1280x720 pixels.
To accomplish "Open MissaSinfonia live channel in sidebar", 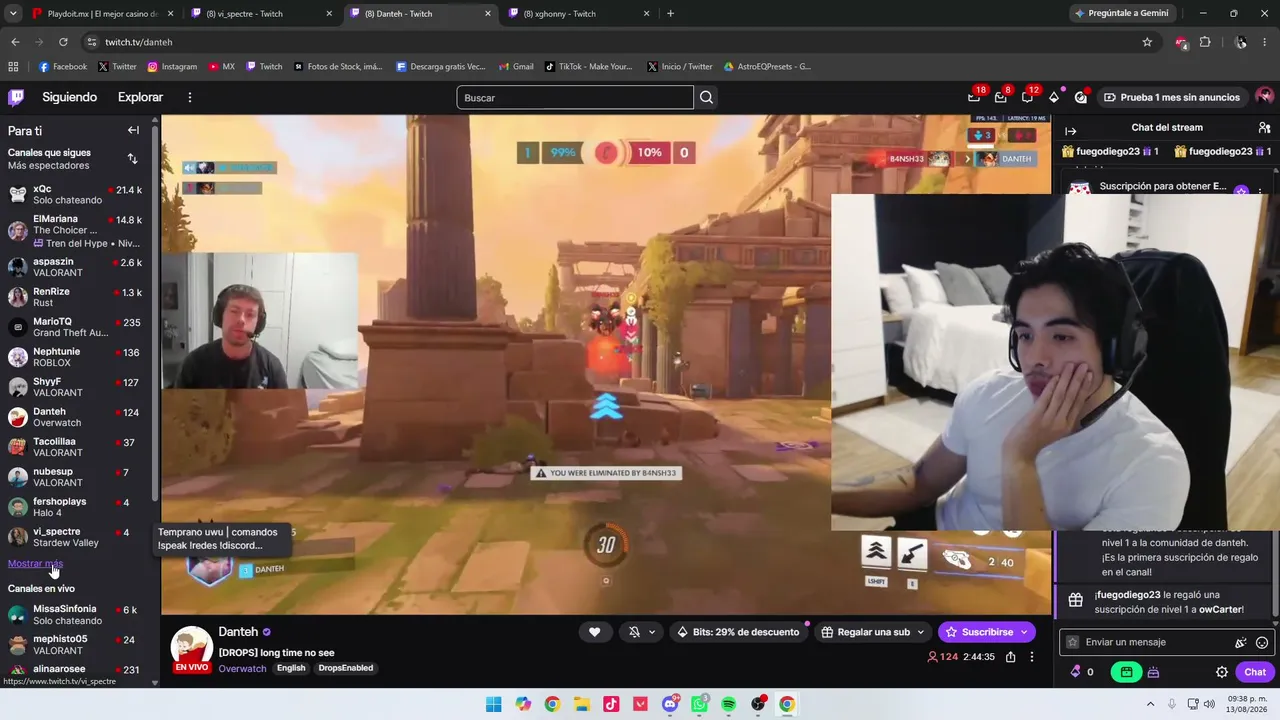I will pos(76,614).
